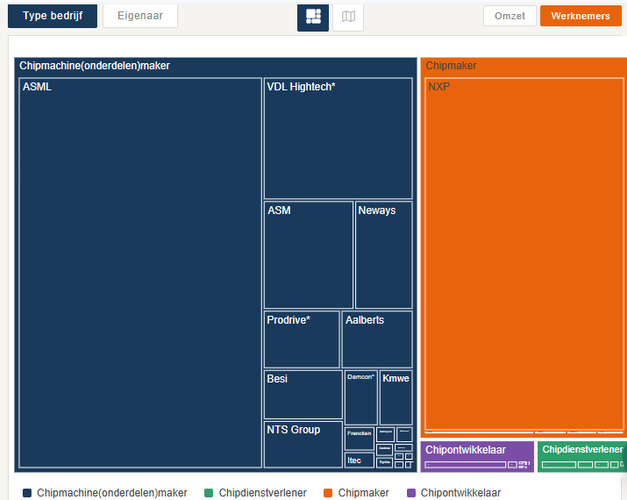
Task: Select the Frencken block
Action: [359, 438]
